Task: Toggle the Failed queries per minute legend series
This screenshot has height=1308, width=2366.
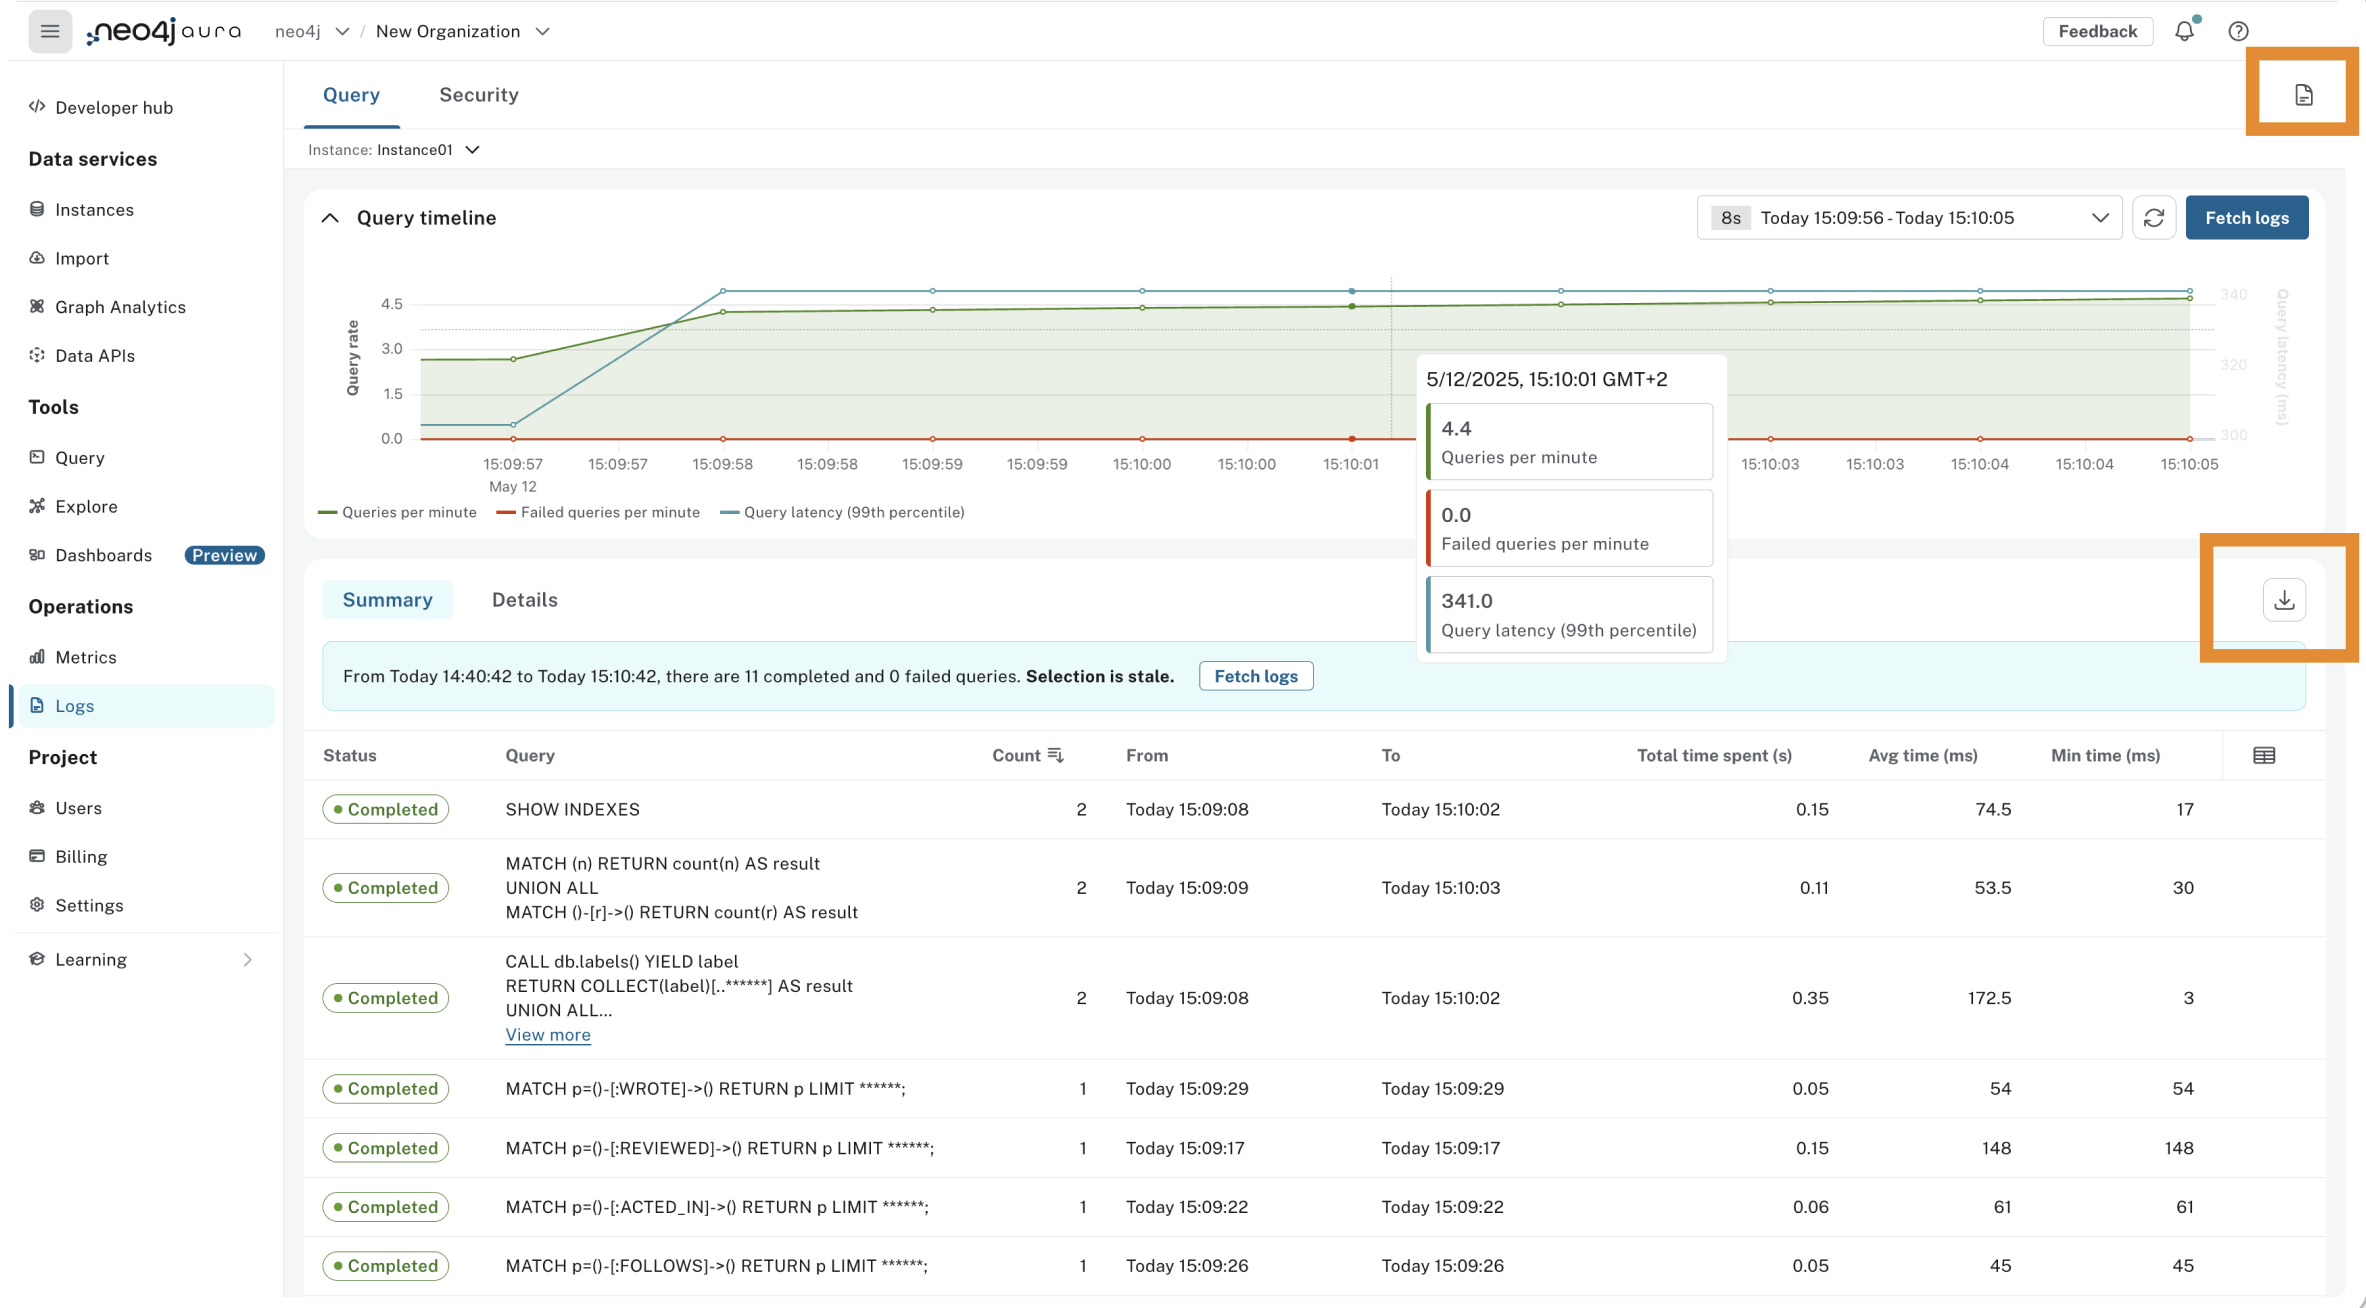Action: point(598,512)
